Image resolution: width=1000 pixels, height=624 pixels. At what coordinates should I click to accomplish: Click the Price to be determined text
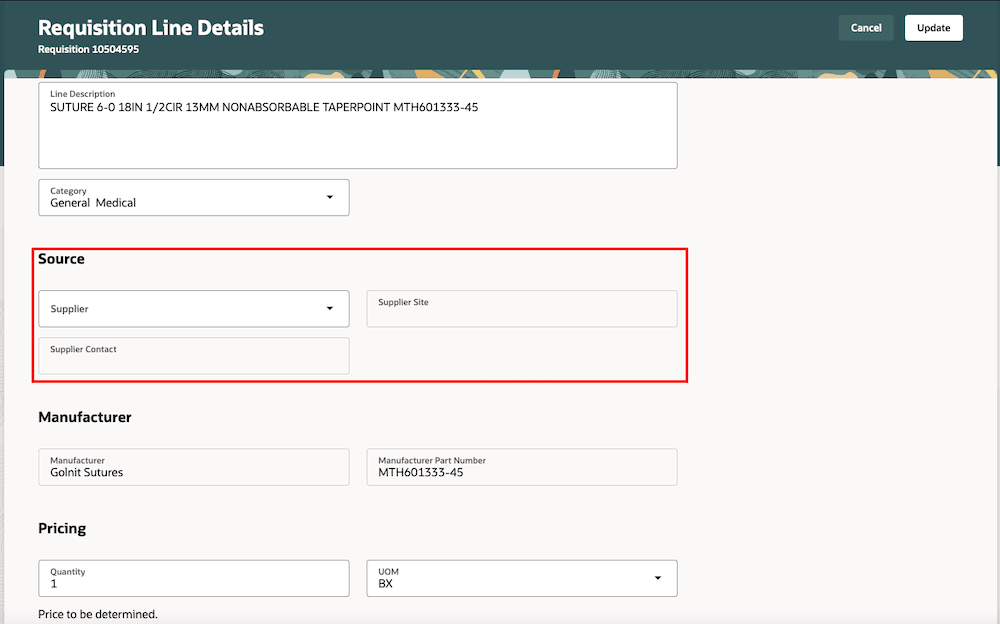(x=96, y=614)
